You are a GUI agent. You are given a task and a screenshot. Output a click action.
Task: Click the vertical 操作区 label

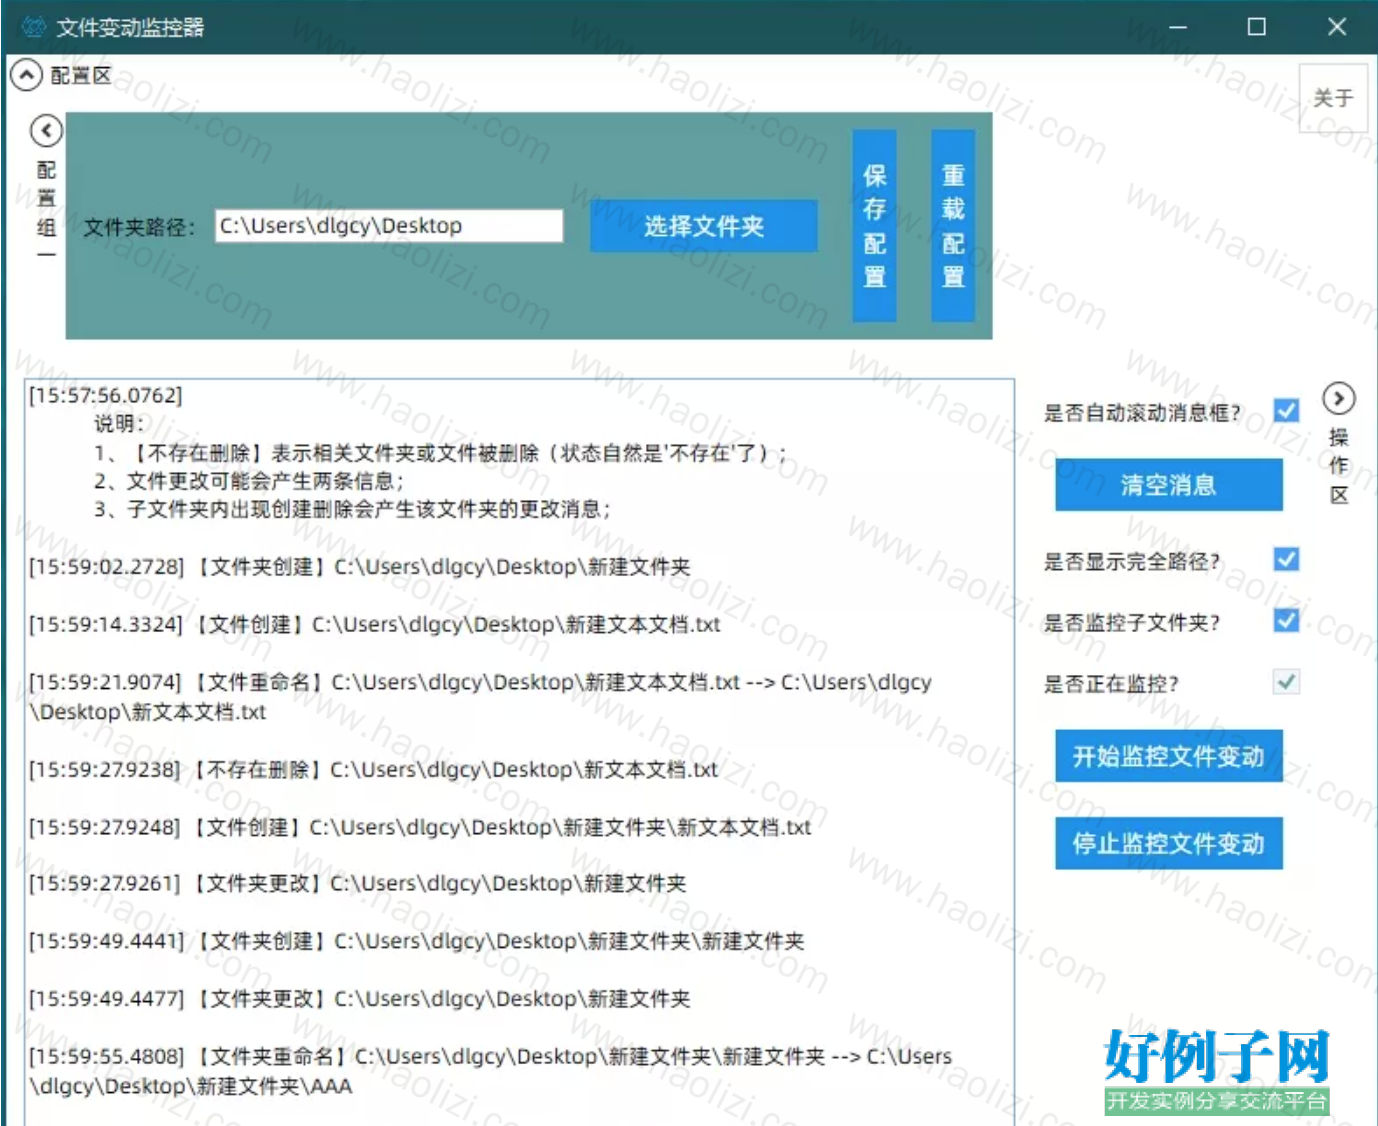coord(1339,466)
